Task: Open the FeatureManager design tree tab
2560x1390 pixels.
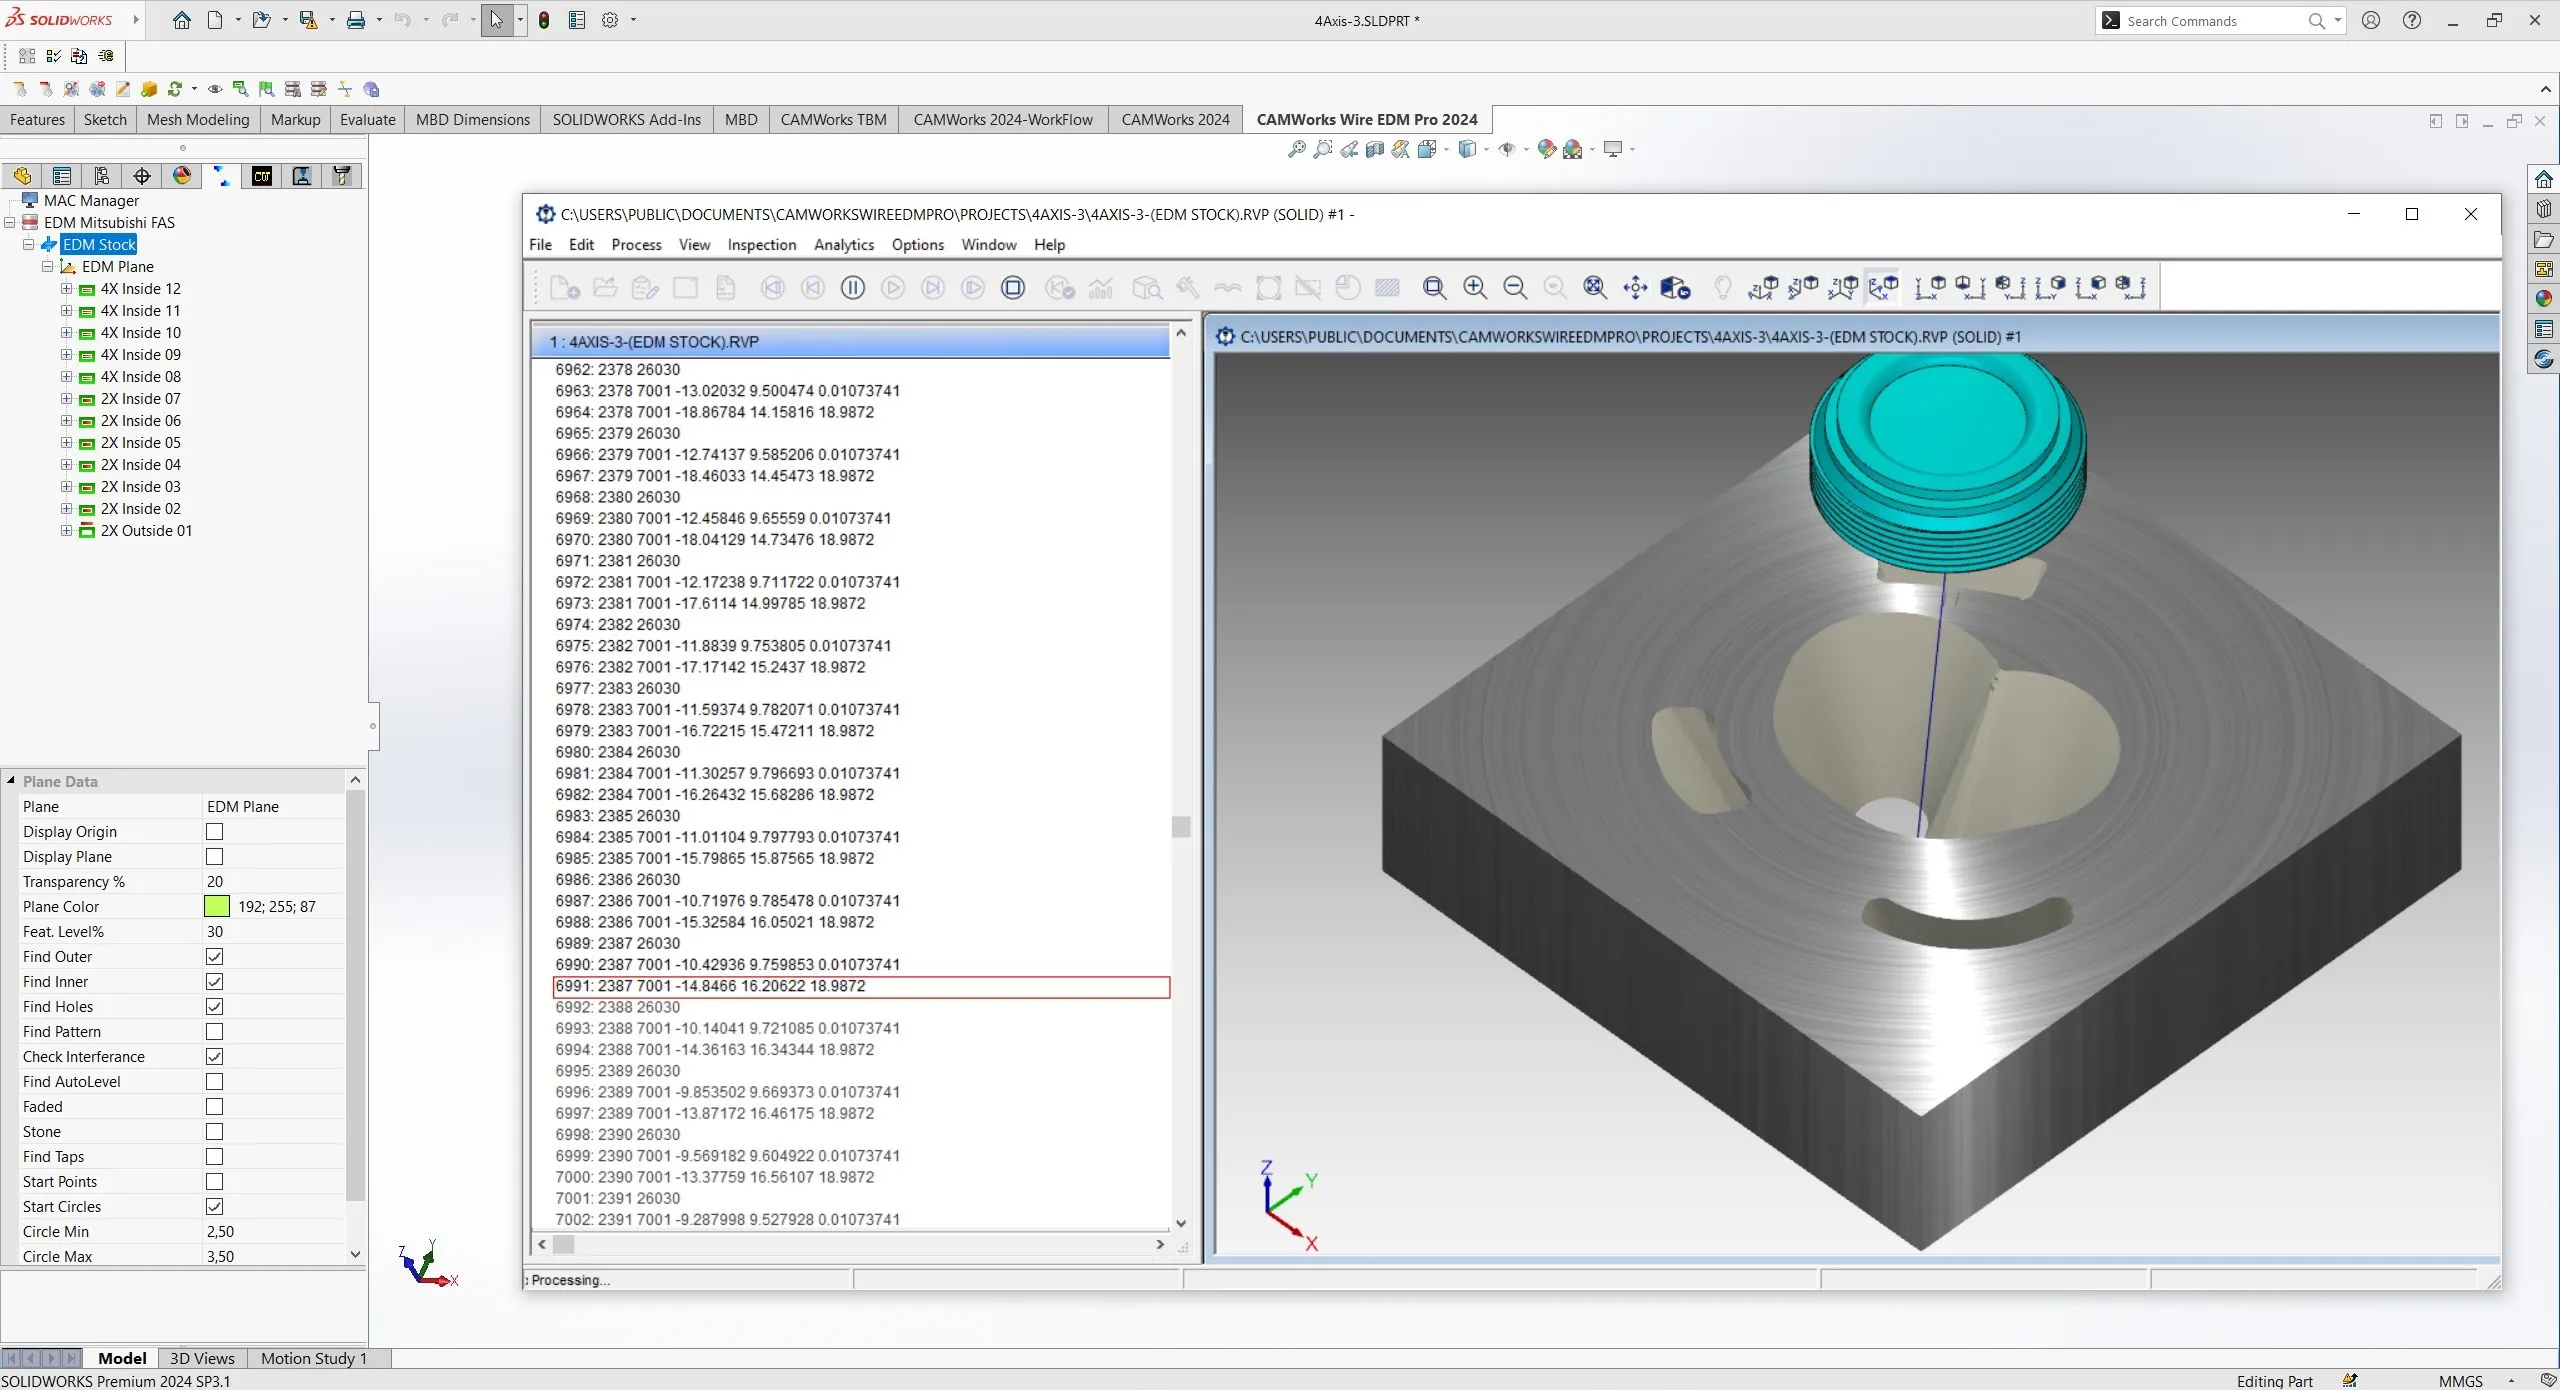Action: pyautogui.click(x=22, y=176)
